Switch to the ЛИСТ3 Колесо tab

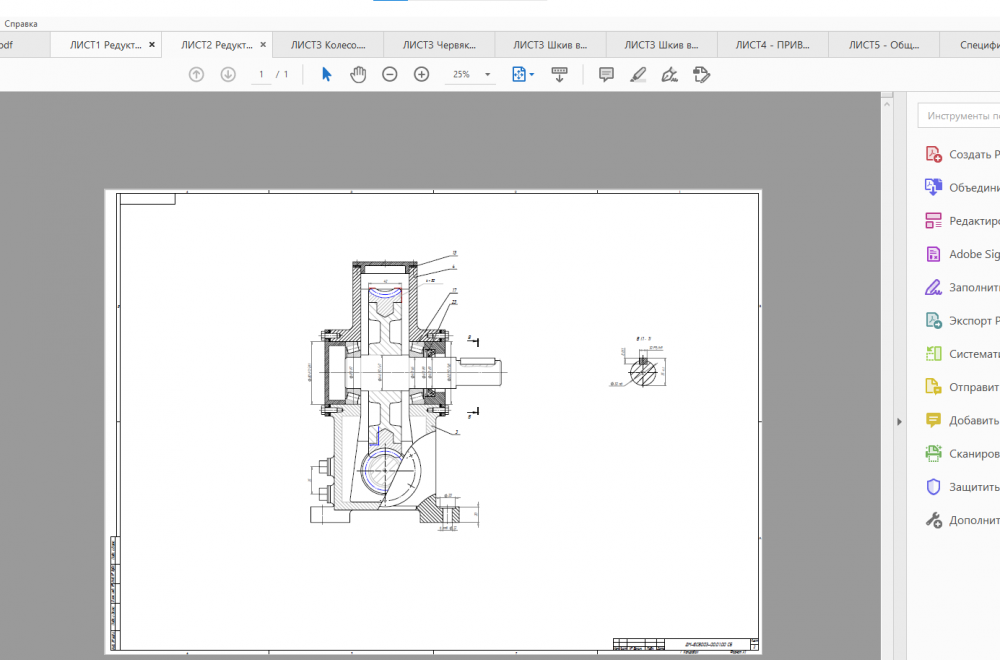321,45
